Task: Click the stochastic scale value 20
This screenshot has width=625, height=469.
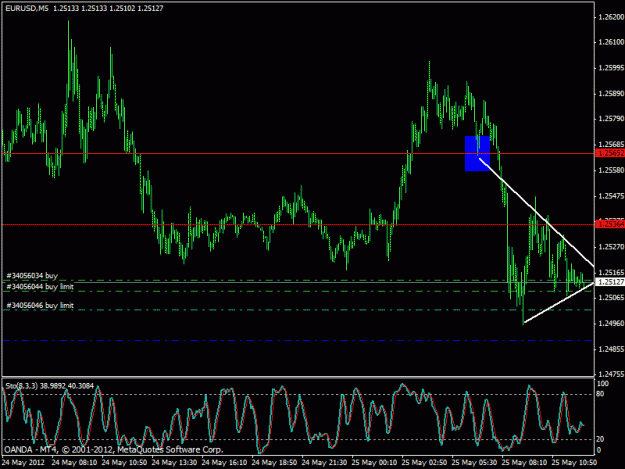Action: coord(601,439)
